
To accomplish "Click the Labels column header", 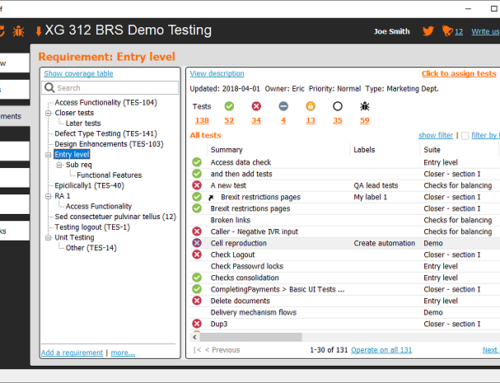I will [x=364, y=150].
